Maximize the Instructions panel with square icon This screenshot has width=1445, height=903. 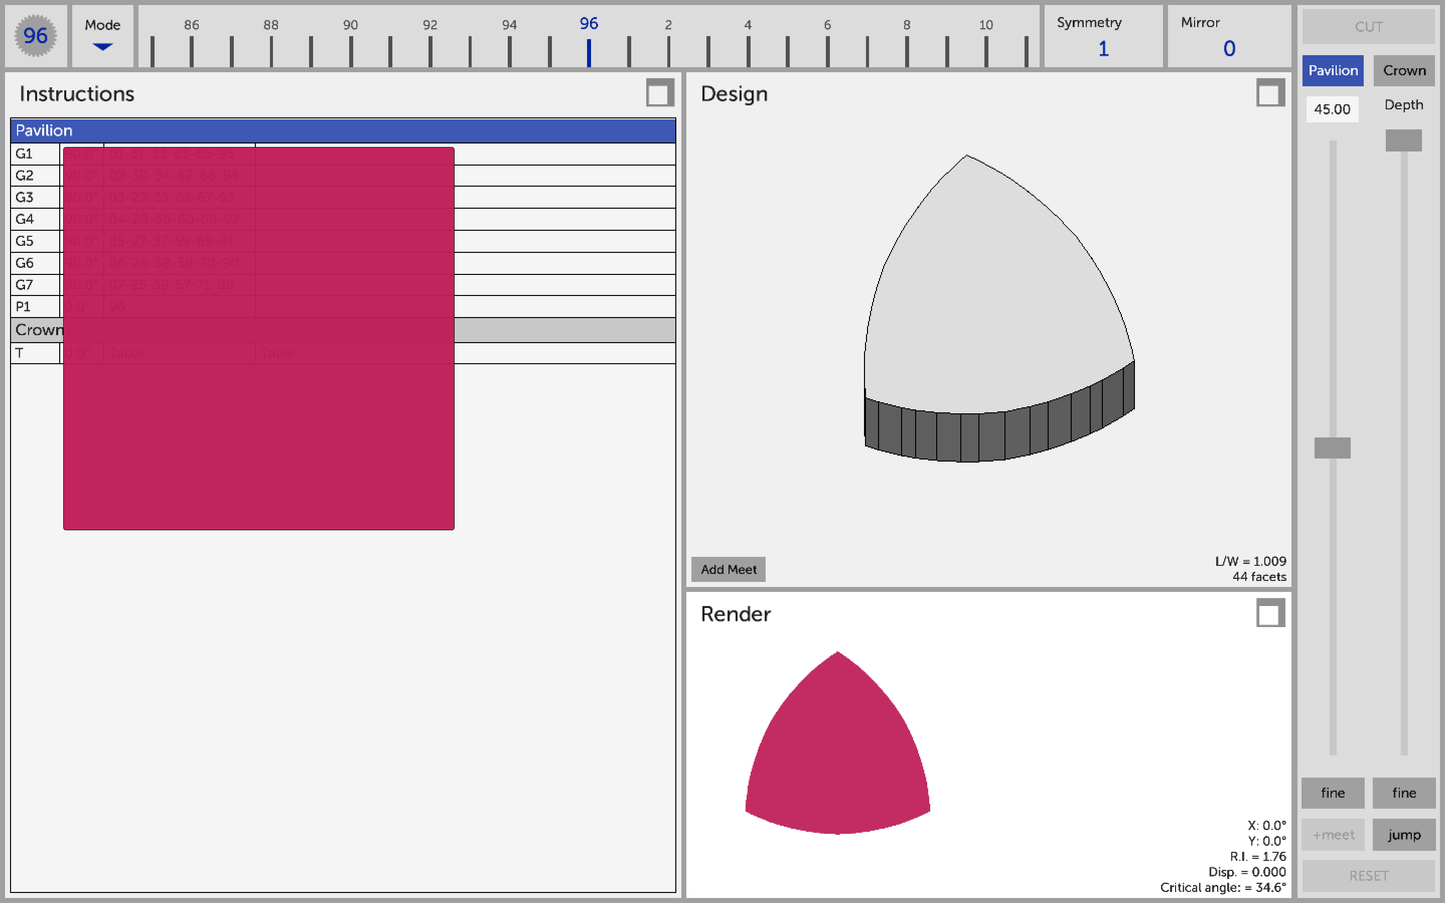[659, 93]
